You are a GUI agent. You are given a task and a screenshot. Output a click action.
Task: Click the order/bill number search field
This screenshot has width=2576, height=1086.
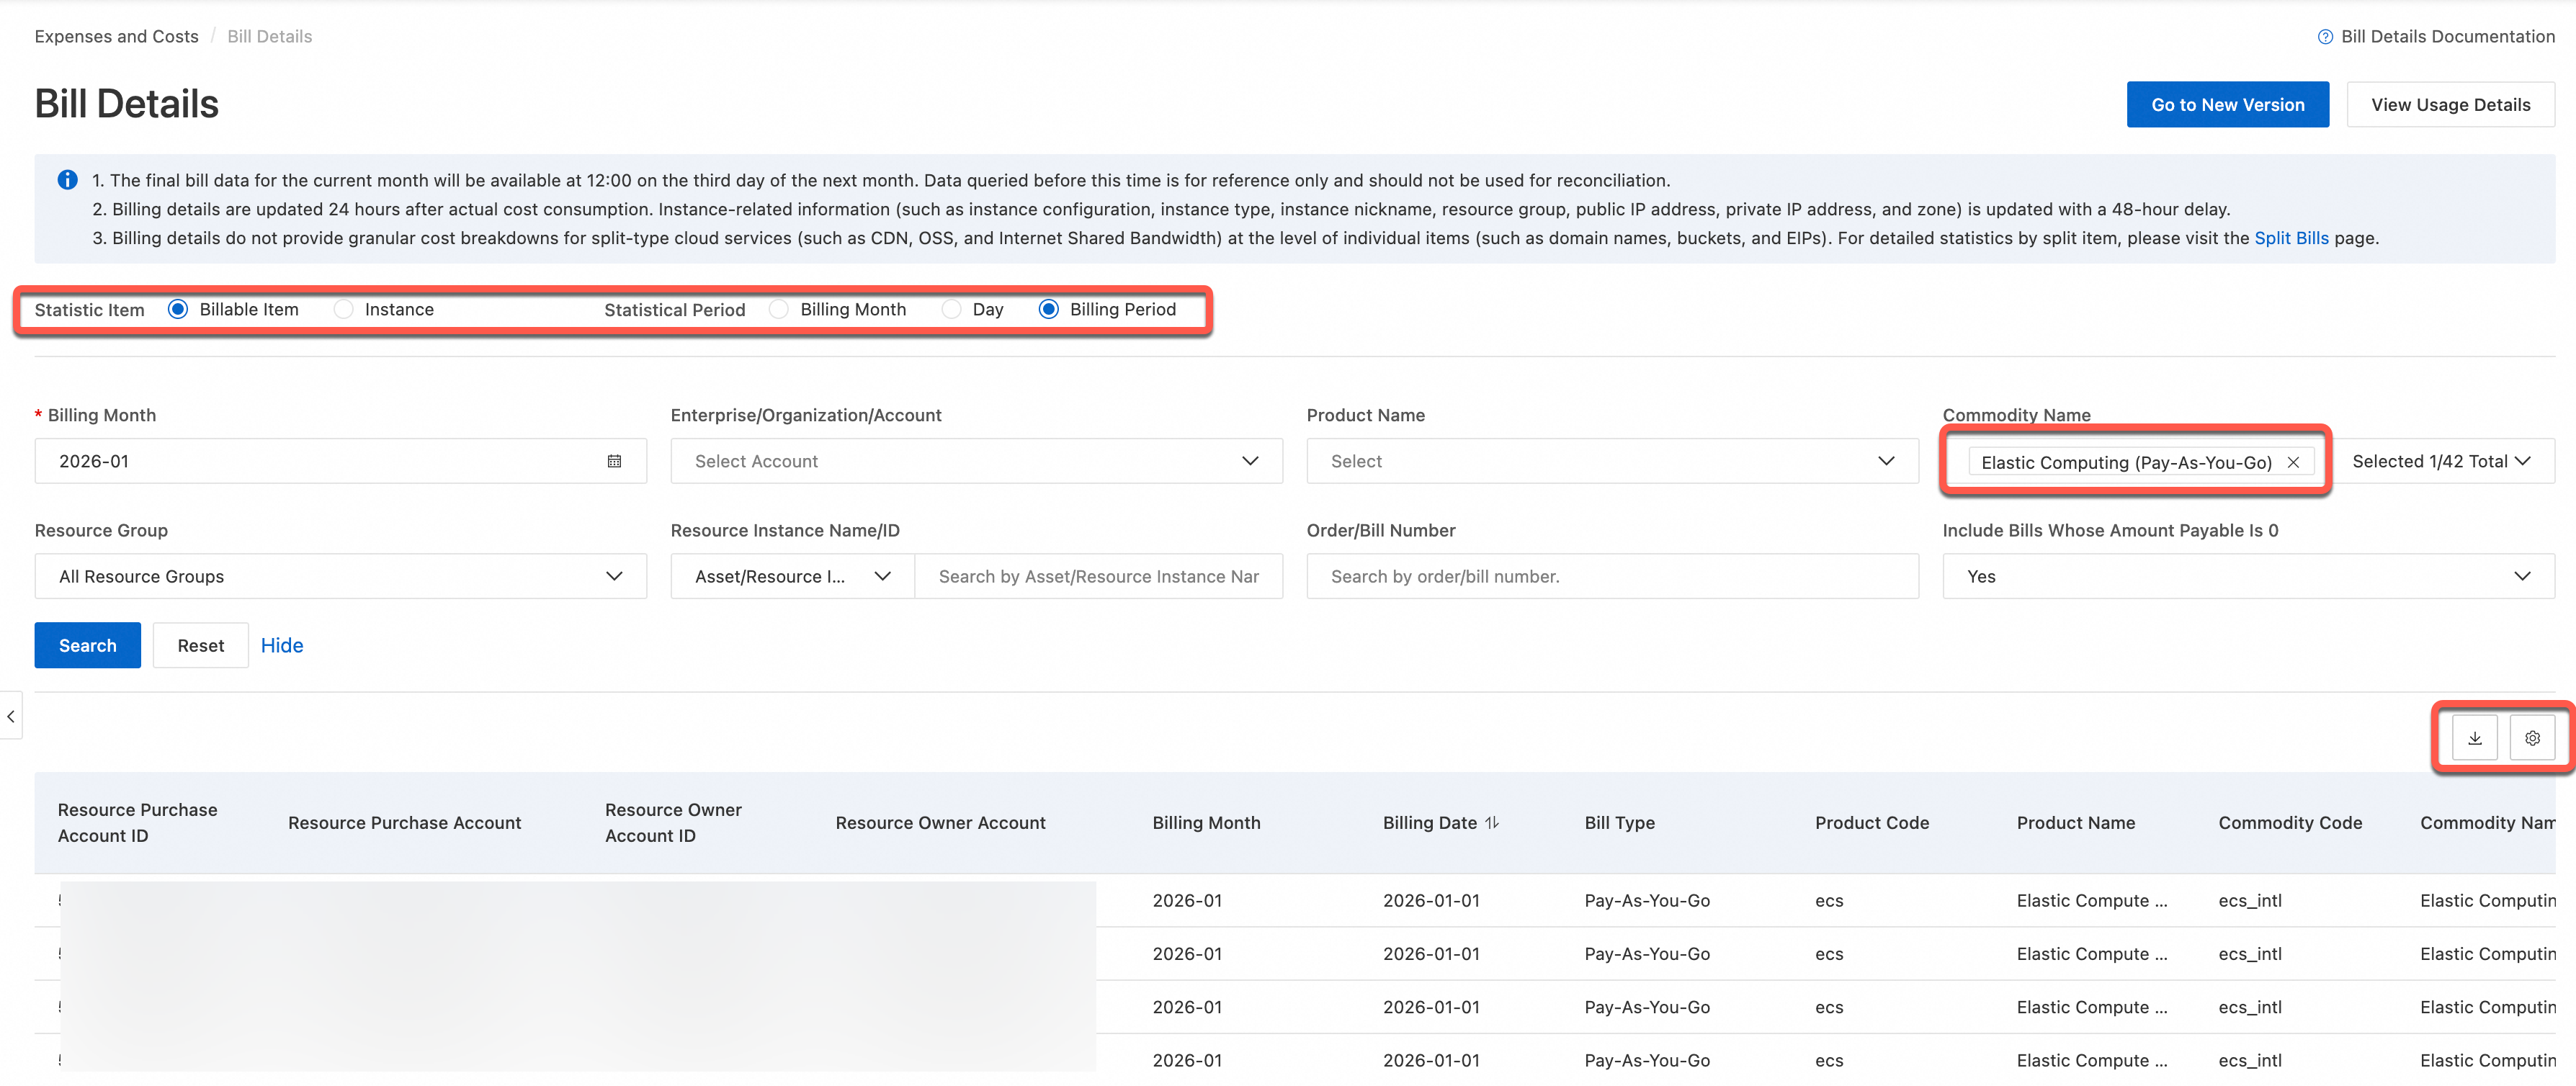pos(1611,576)
